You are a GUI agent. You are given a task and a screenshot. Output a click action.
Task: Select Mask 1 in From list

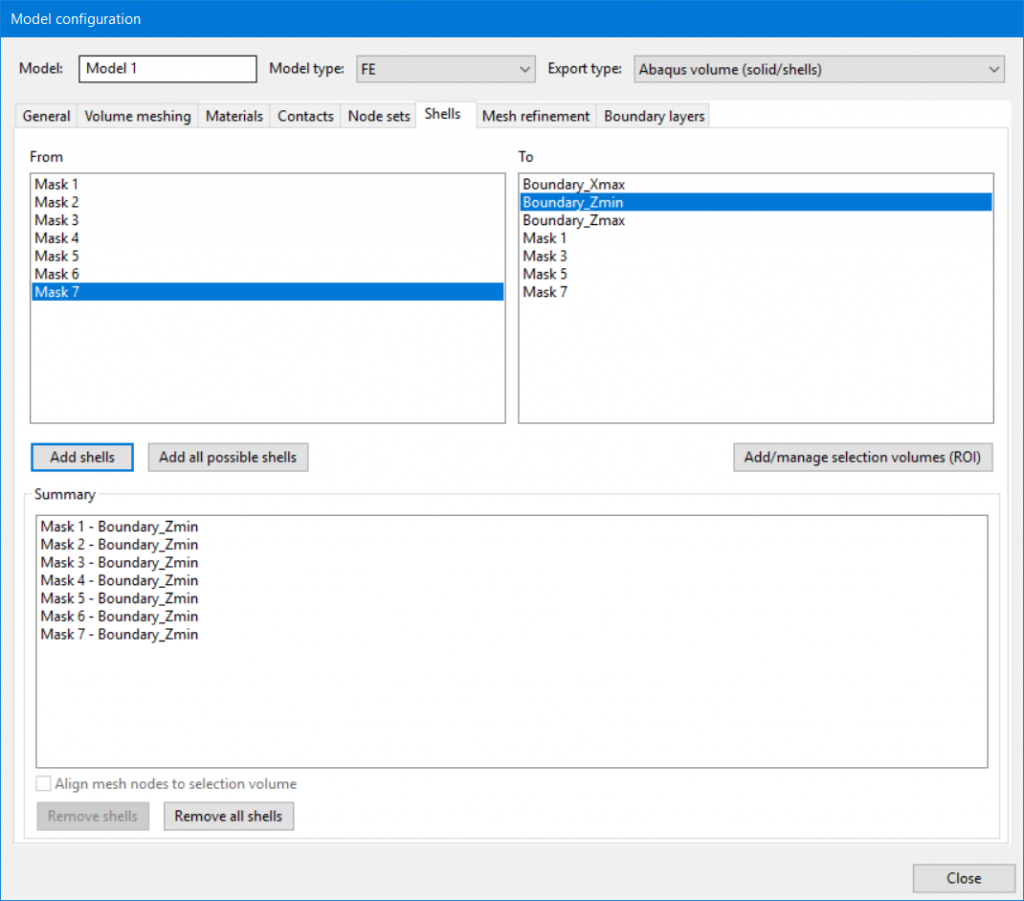coord(268,184)
